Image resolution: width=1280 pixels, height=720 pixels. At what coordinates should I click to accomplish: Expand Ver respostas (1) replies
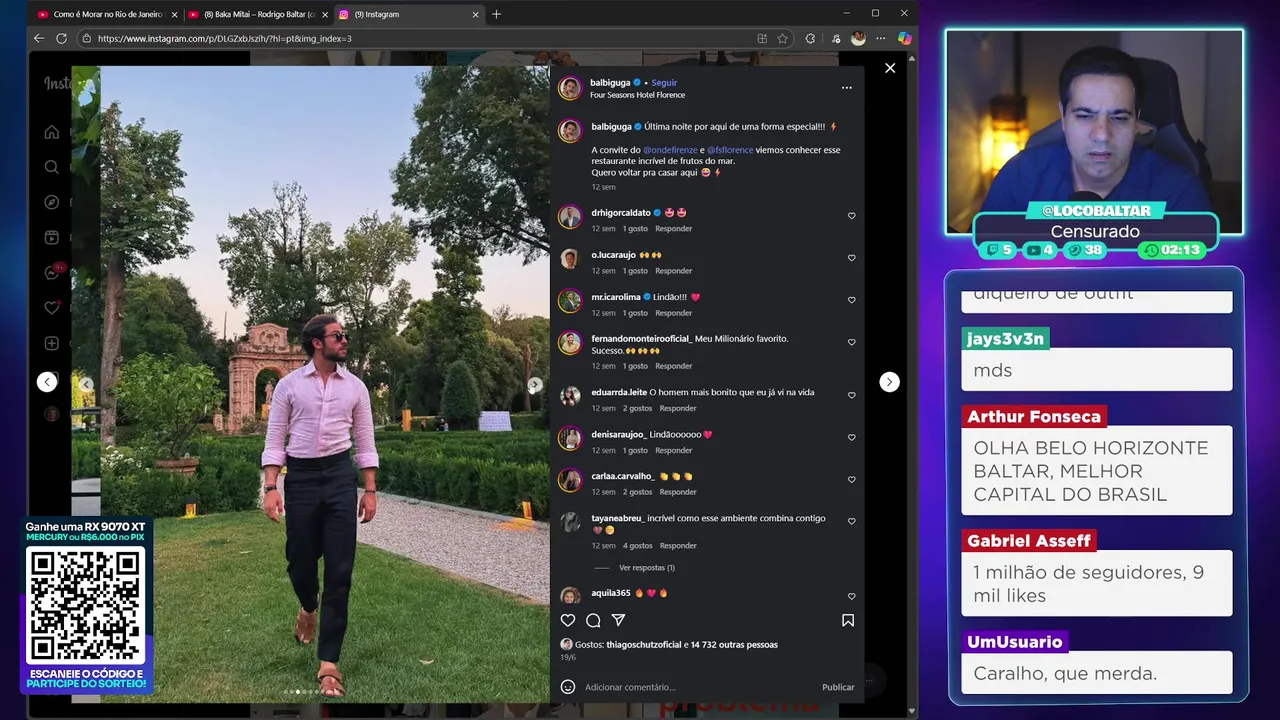tap(646, 568)
